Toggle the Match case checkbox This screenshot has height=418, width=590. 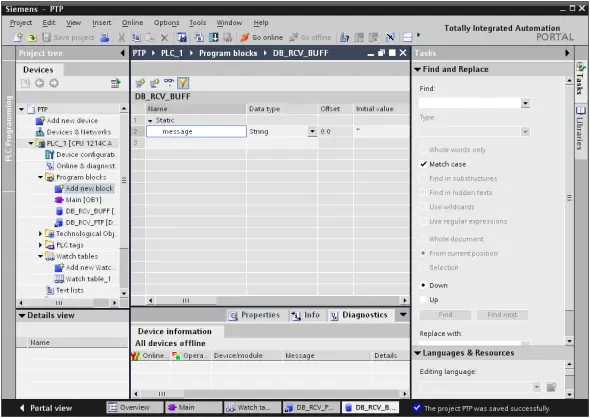tap(423, 164)
